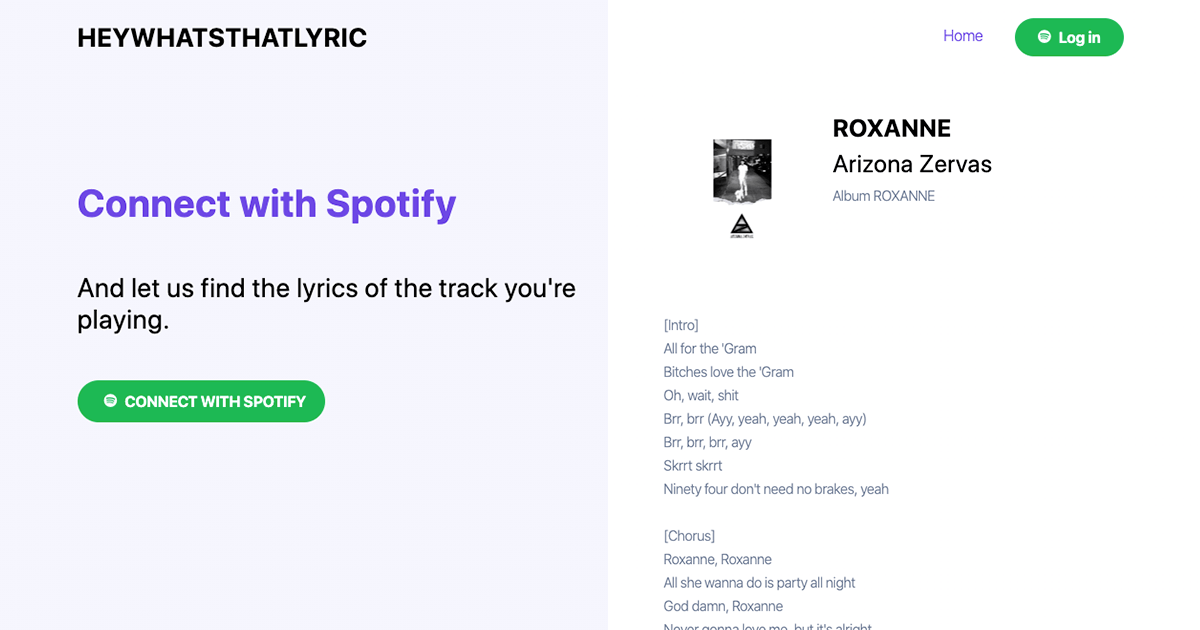Image resolution: width=1200 pixels, height=630 pixels.
Task: Select the [Intro] lyrics section label
Action: [680, 324]
